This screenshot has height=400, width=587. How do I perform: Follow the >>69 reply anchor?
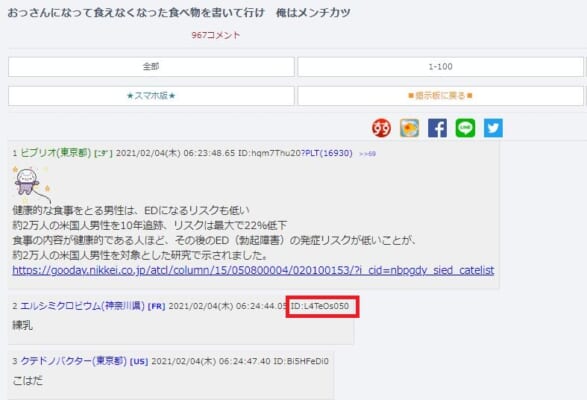point(367,154)
